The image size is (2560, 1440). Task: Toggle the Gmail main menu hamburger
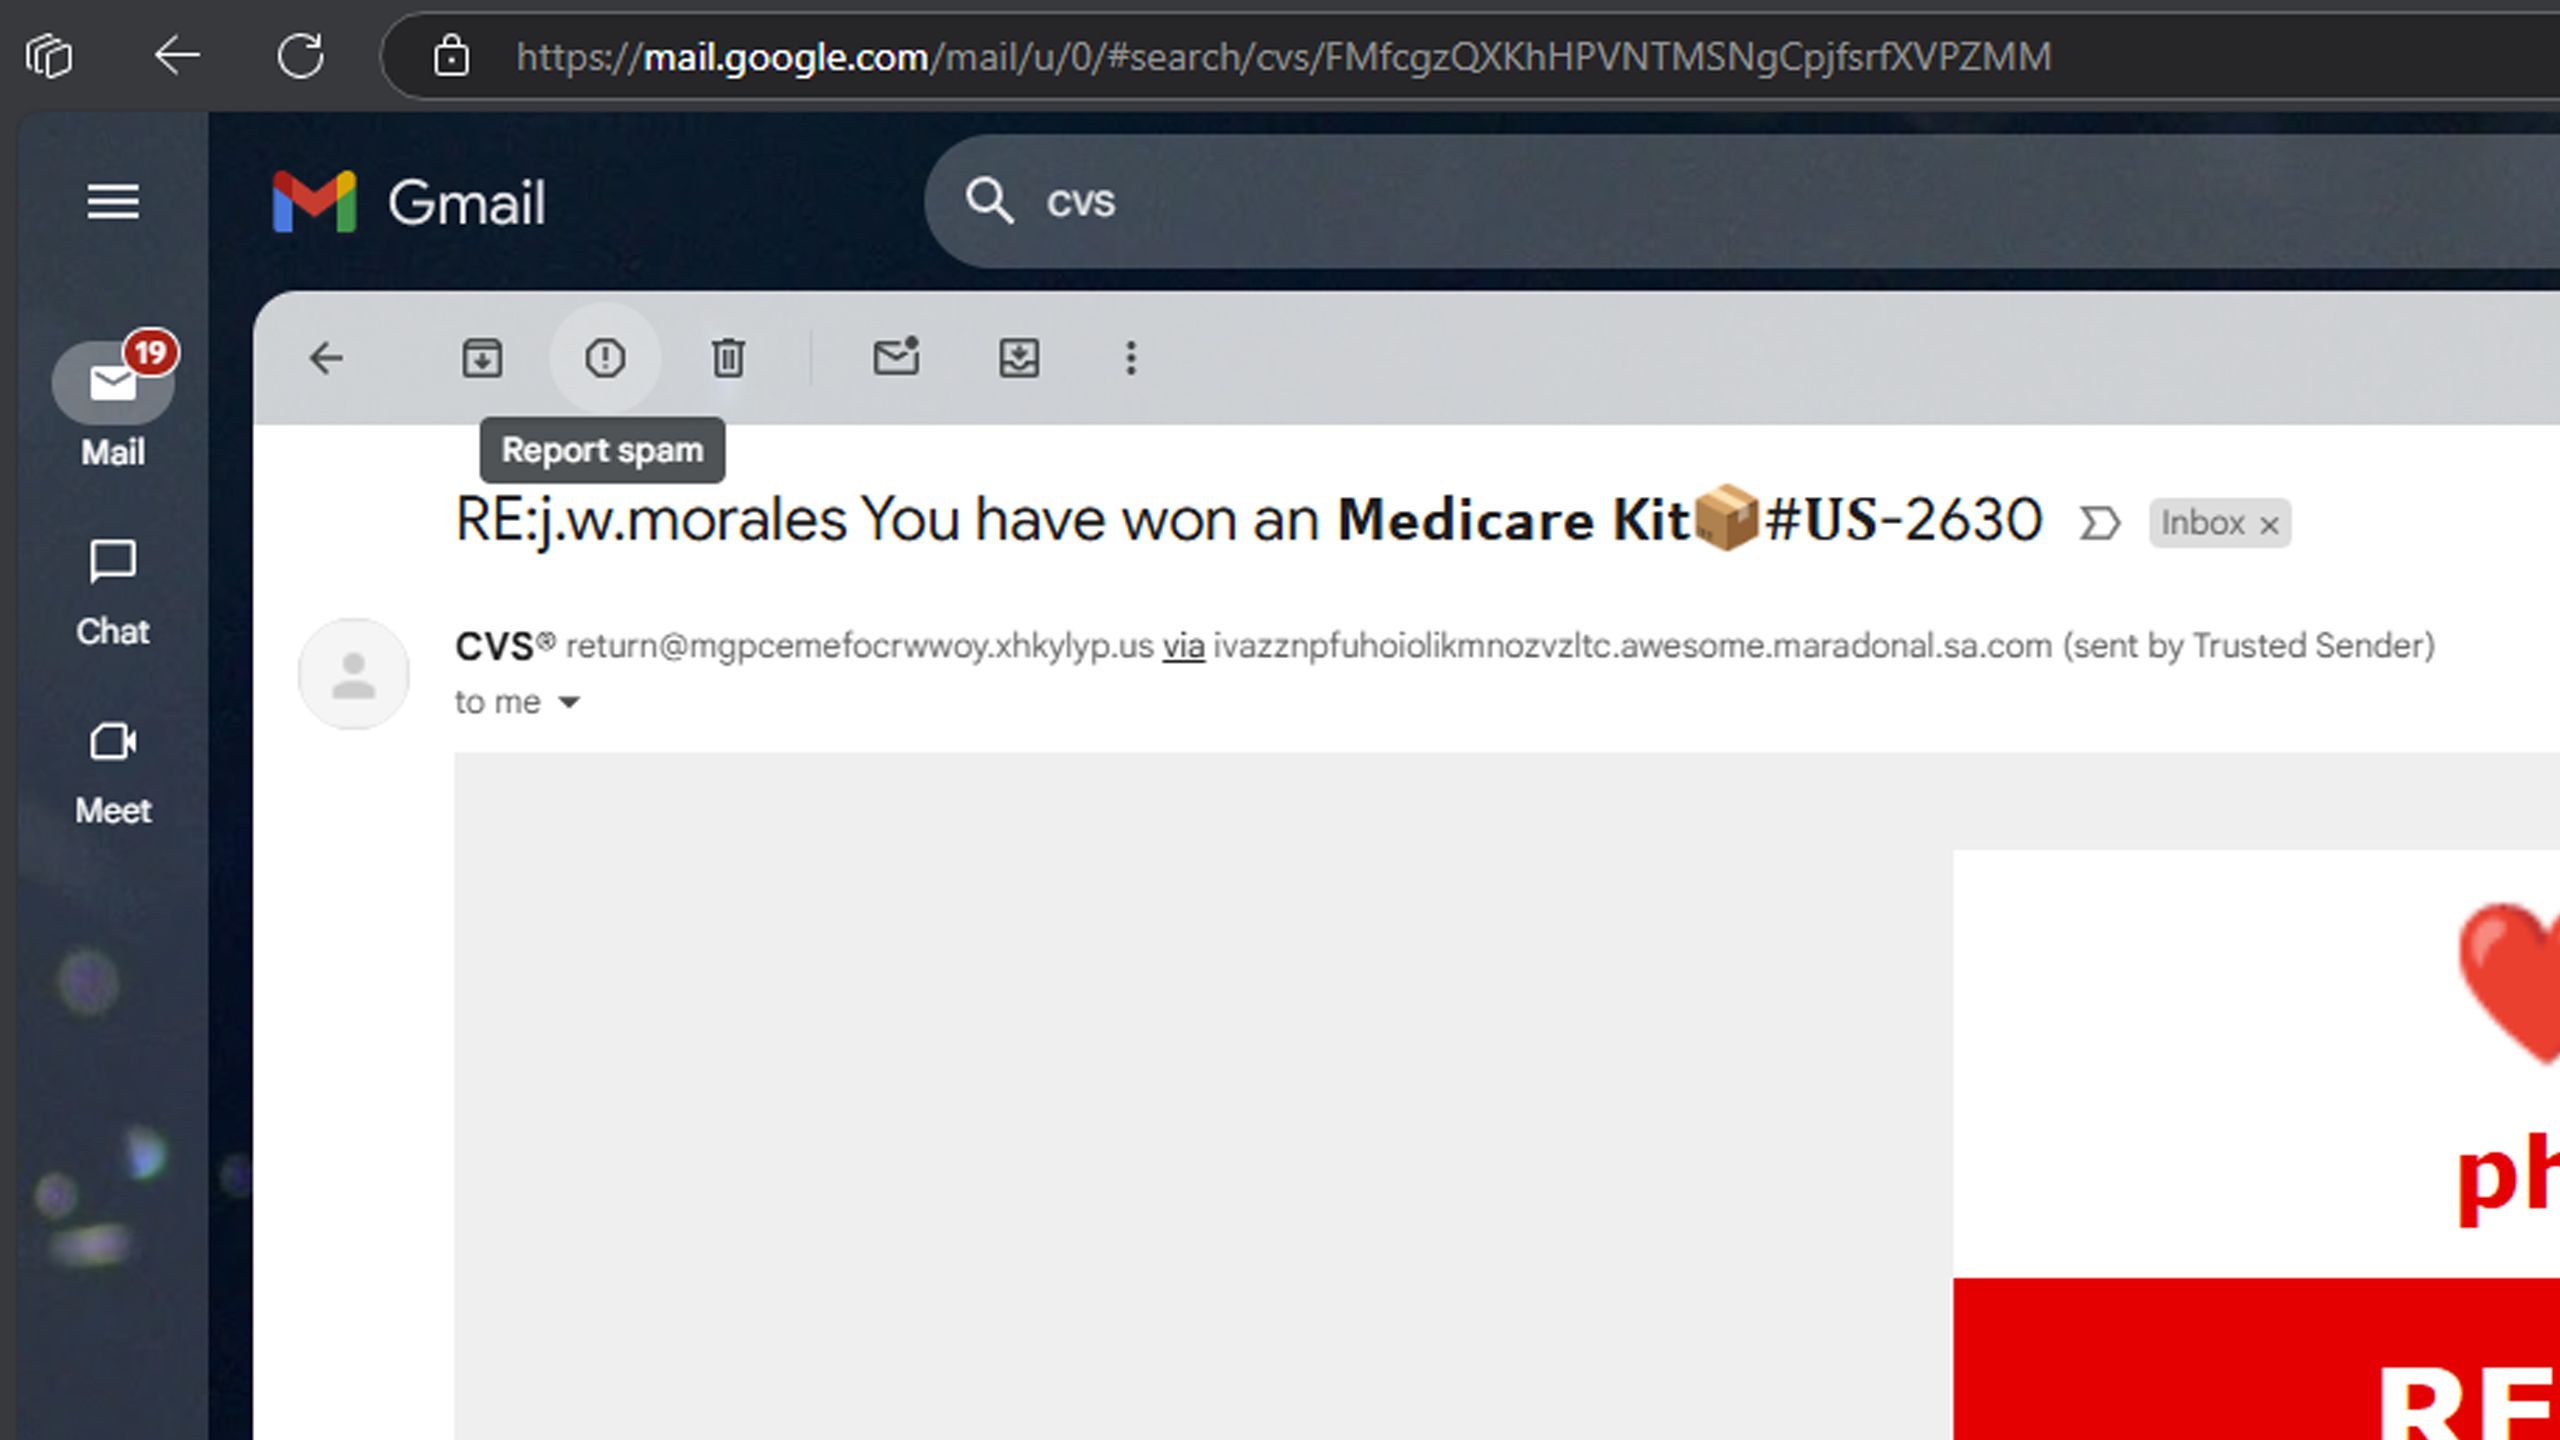113,200
